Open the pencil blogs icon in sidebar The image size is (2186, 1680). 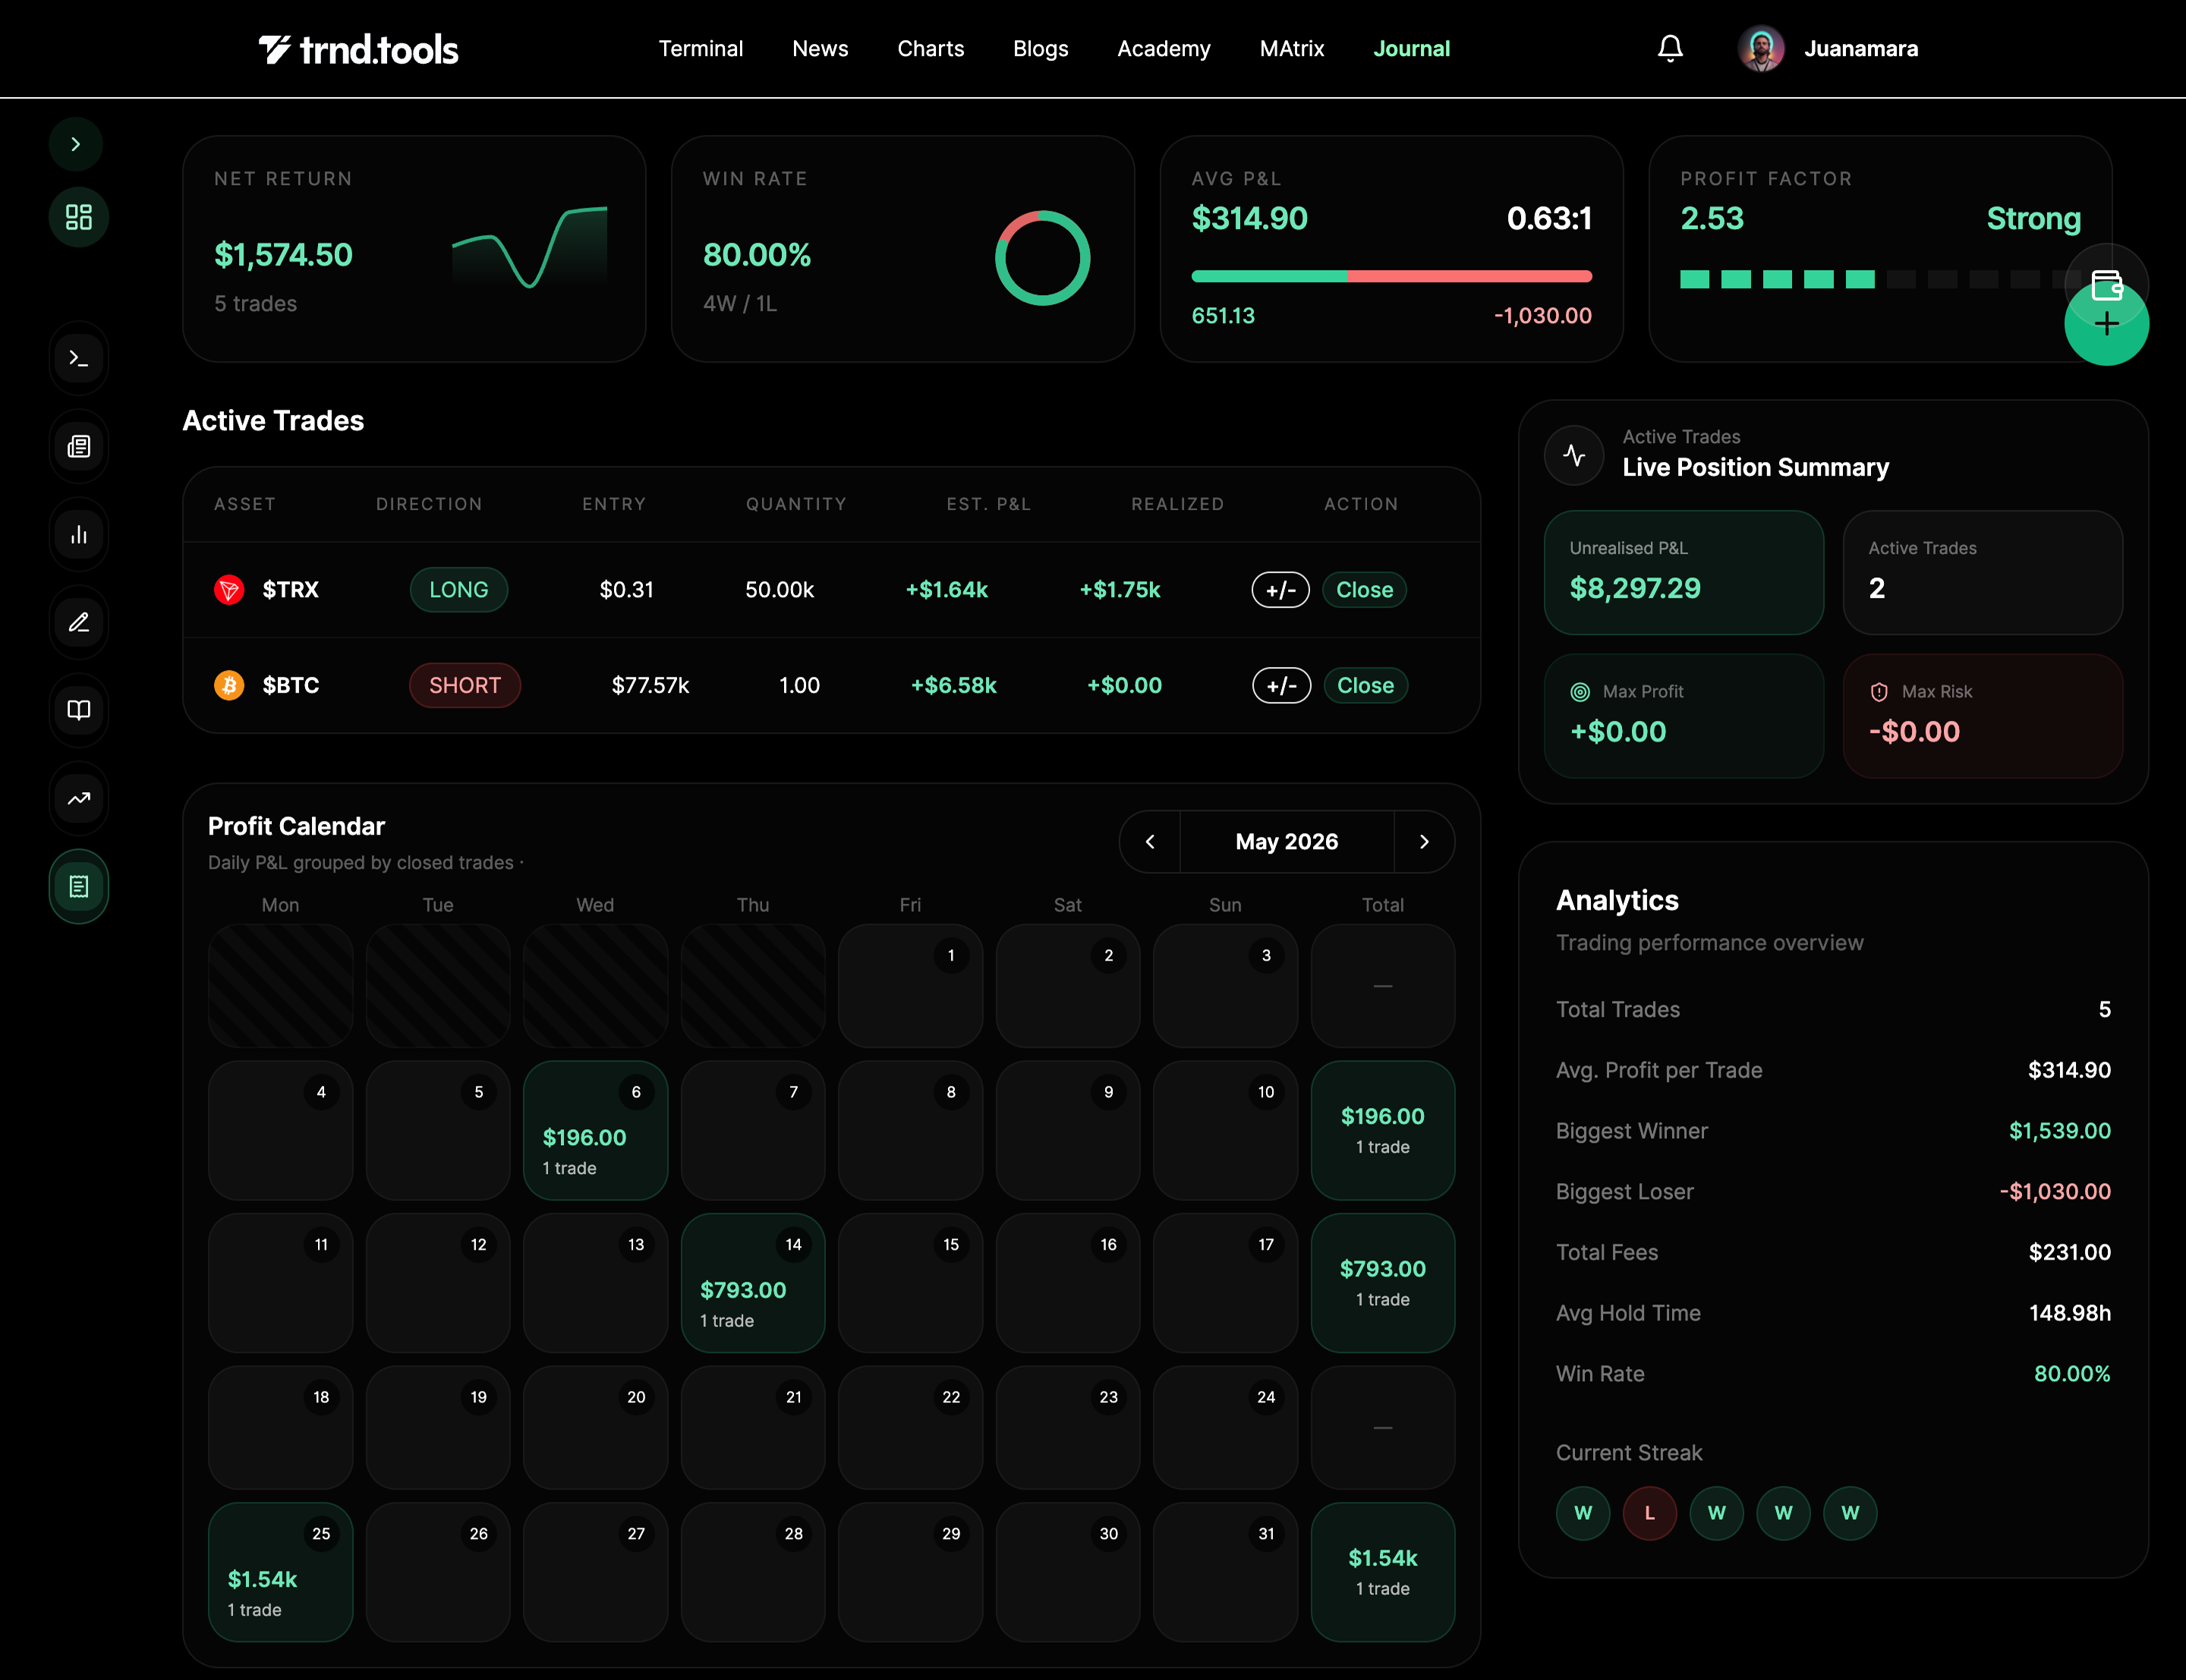click(78, 622)
